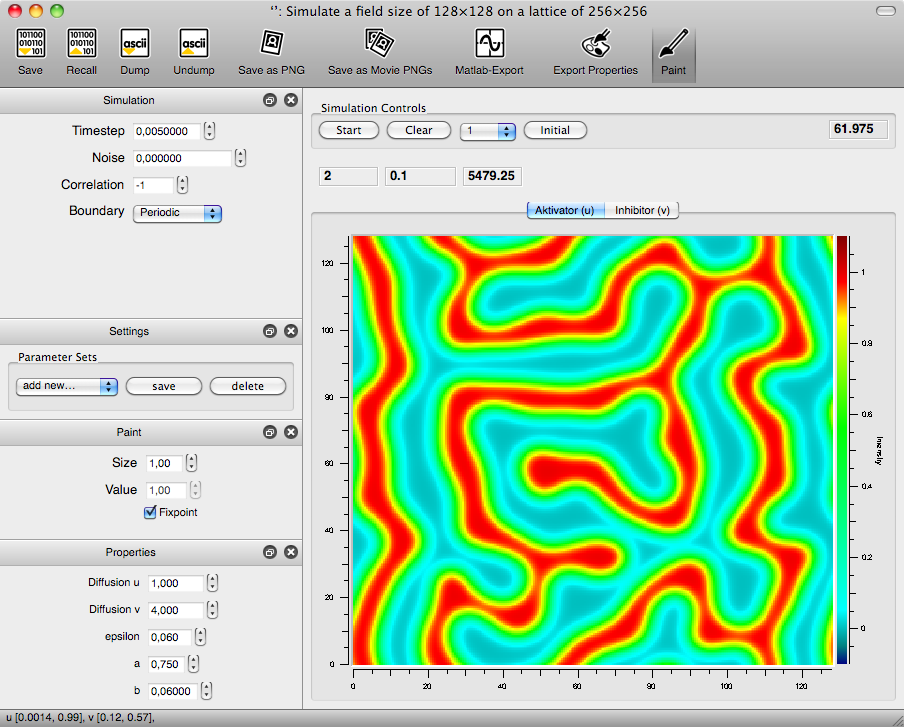The width and height of the screenshot is (904, 727).
Task: Click the Save as PNG icon
Action: click(271, 45)
